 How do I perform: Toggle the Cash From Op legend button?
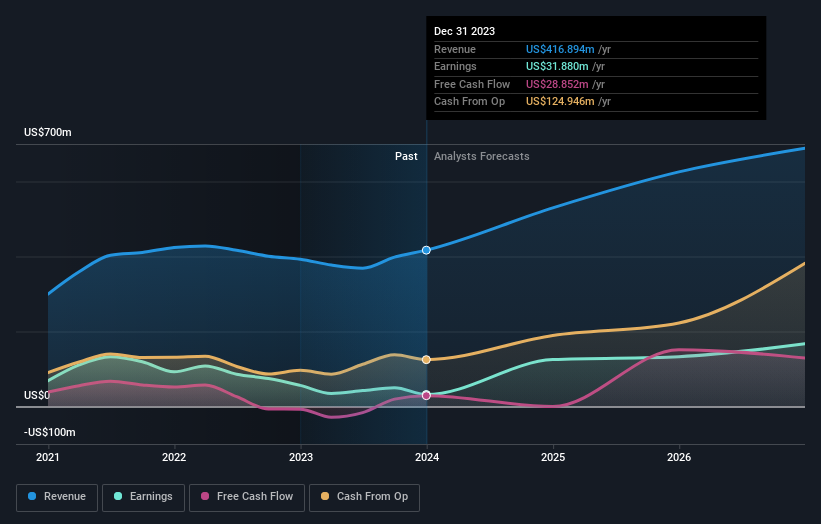point(364,497)
